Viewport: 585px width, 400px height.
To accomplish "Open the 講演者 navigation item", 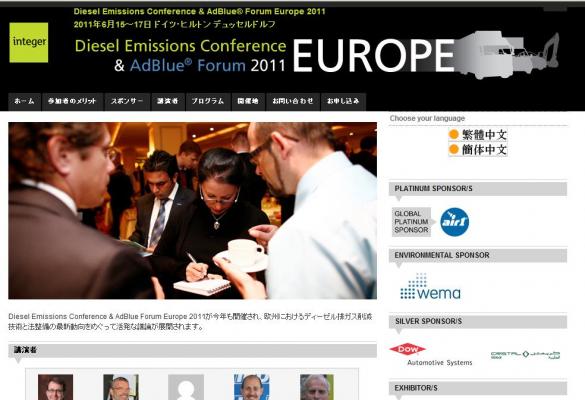I will point(168,101).
